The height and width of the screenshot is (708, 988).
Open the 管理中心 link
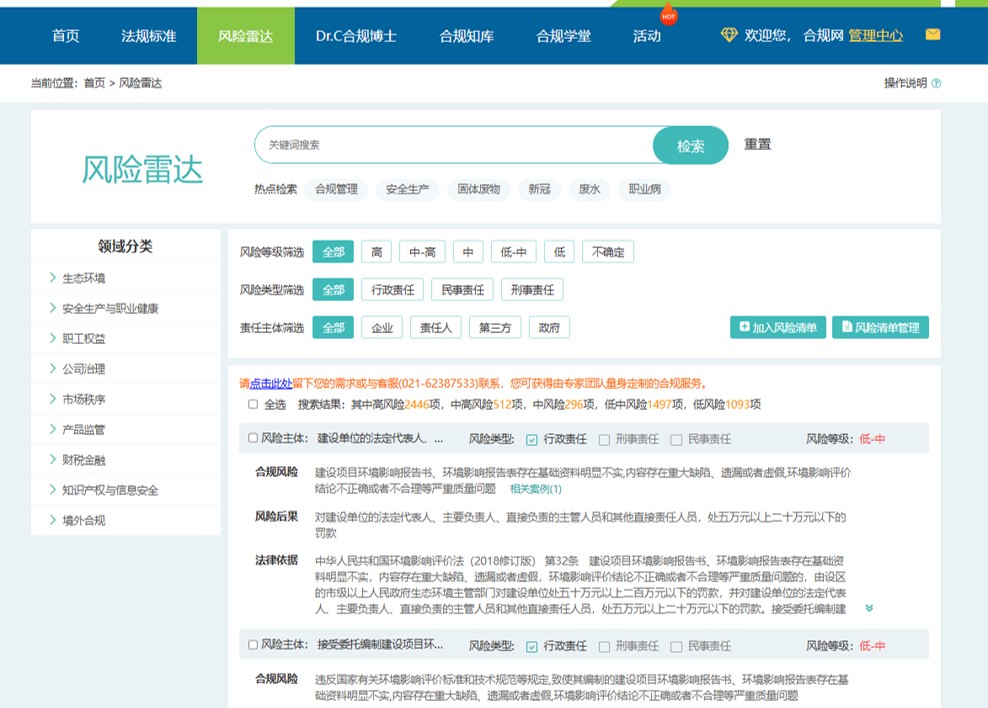coord(875,36)
